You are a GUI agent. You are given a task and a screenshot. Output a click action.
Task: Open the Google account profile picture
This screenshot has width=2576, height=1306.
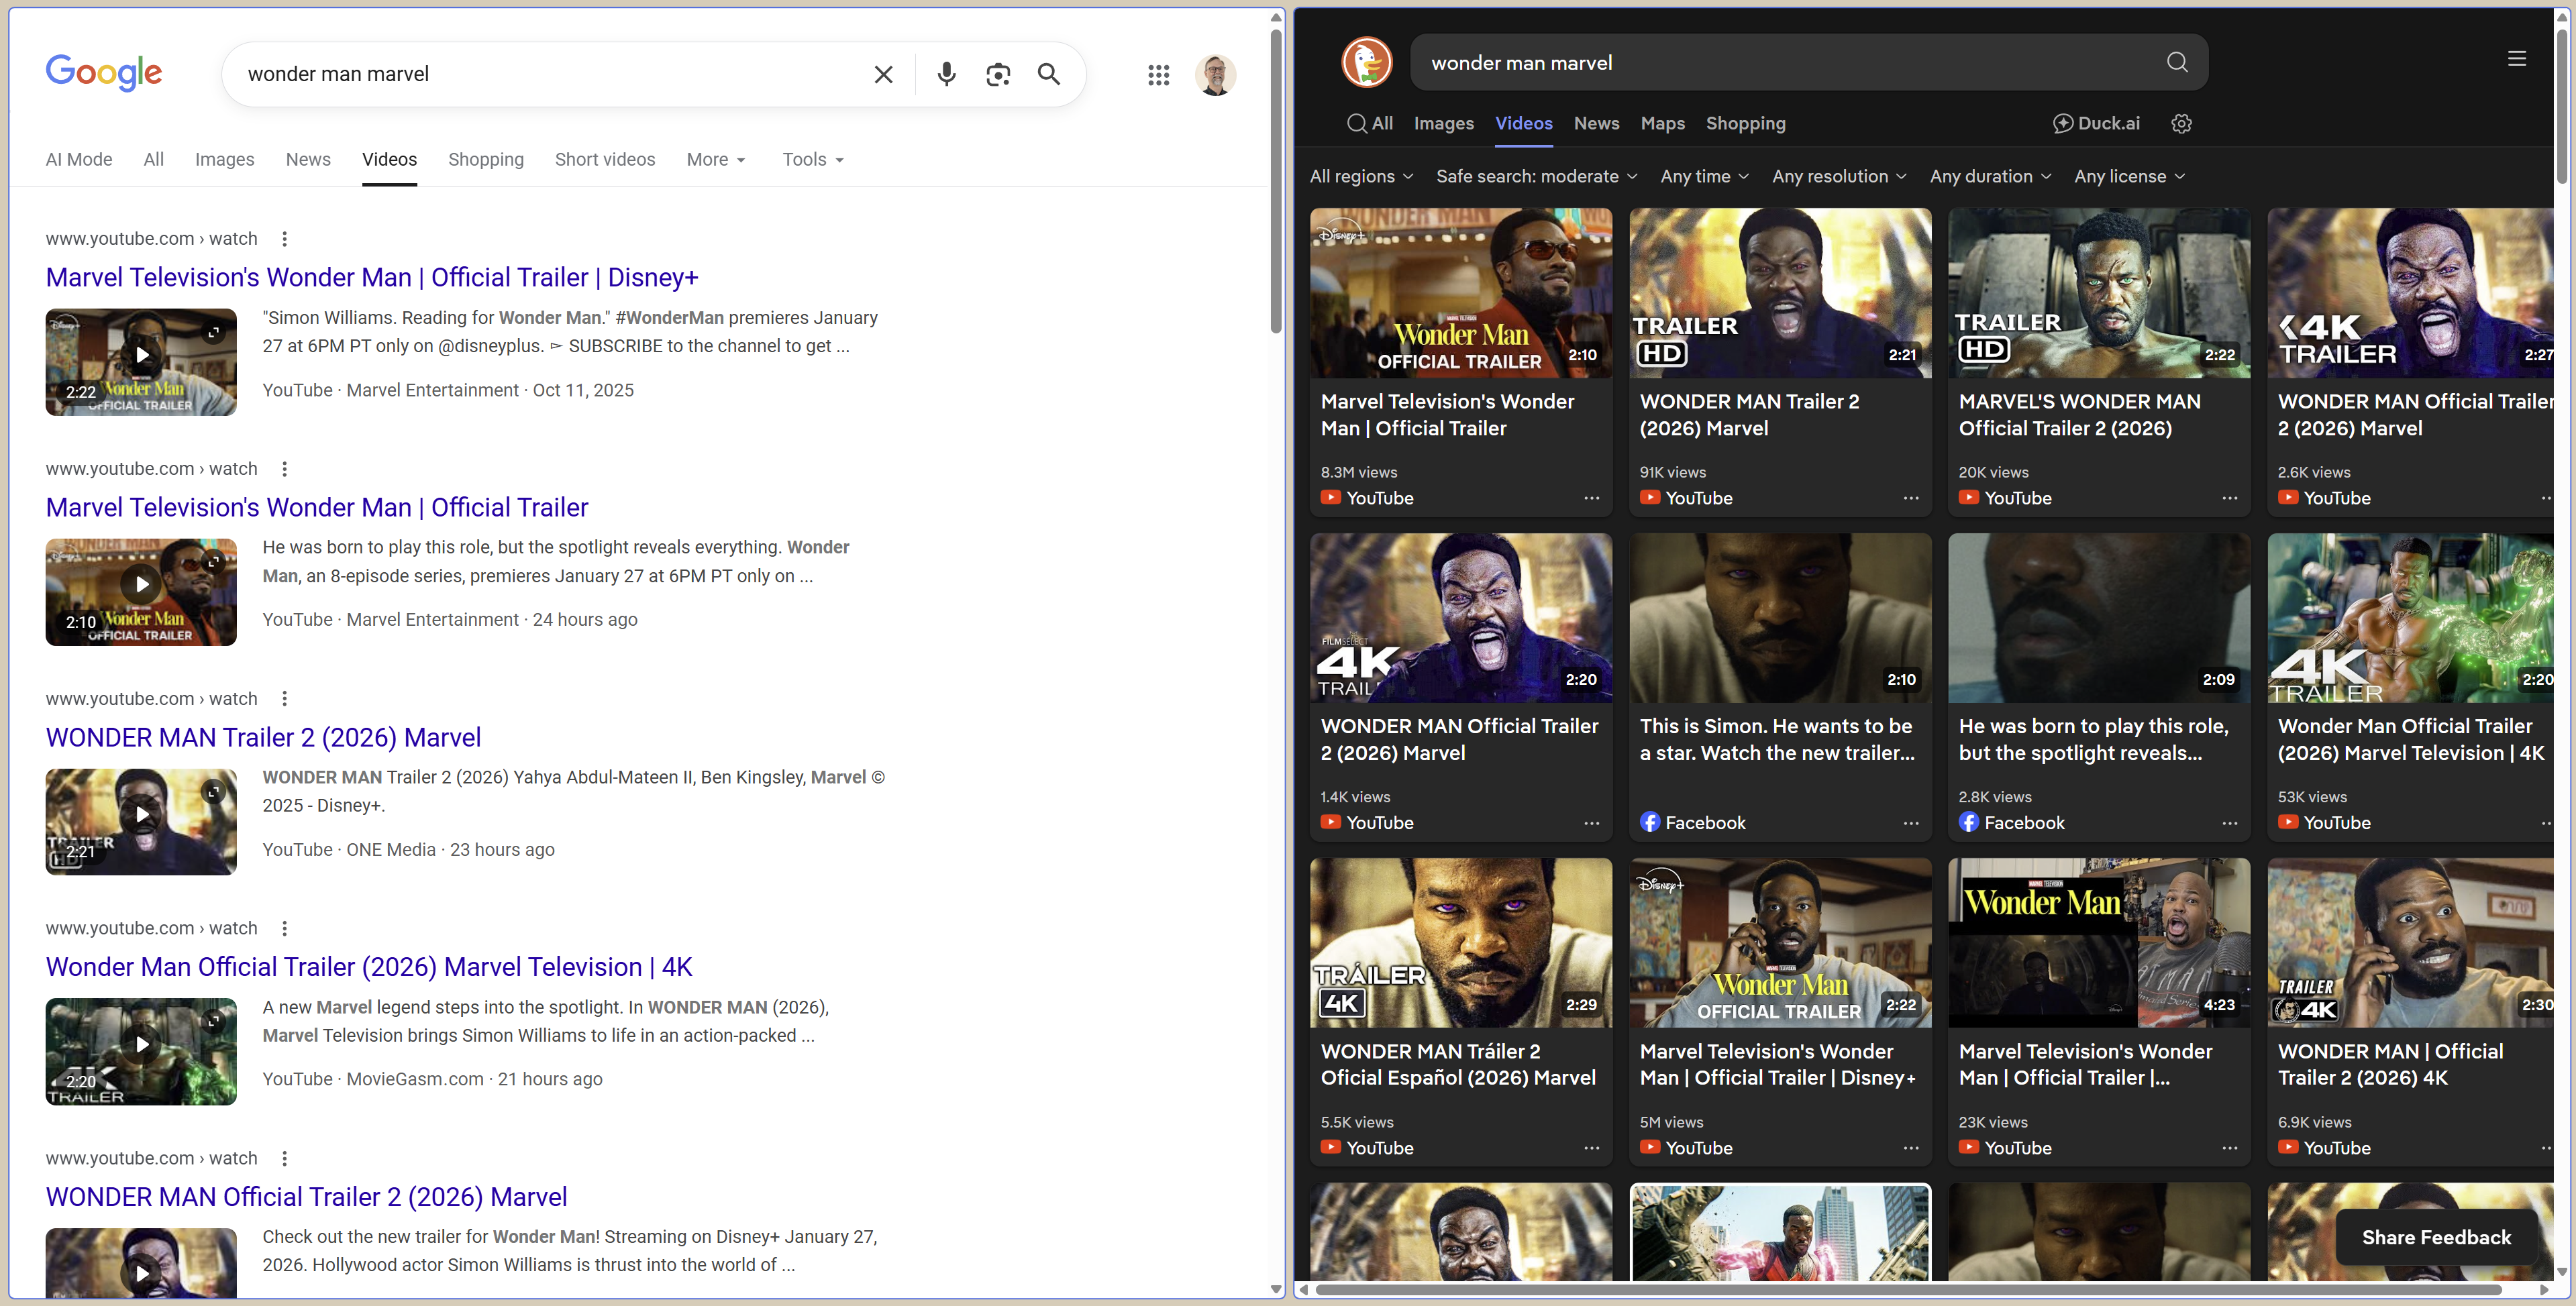[1215, 75]
